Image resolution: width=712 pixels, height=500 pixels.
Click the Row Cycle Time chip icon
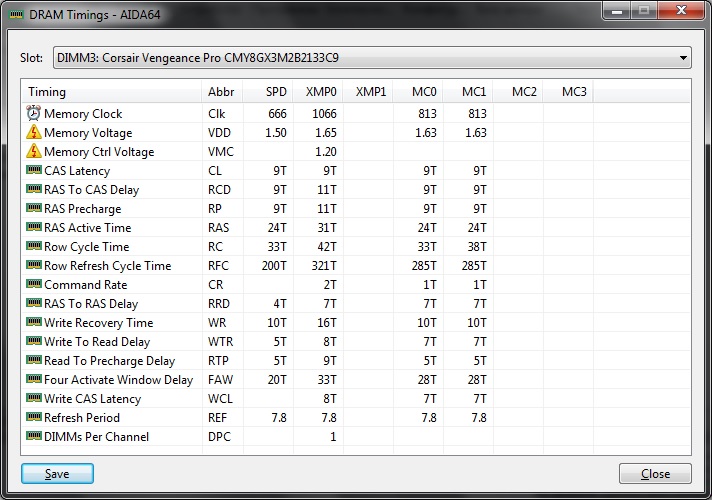pos(34,246)
